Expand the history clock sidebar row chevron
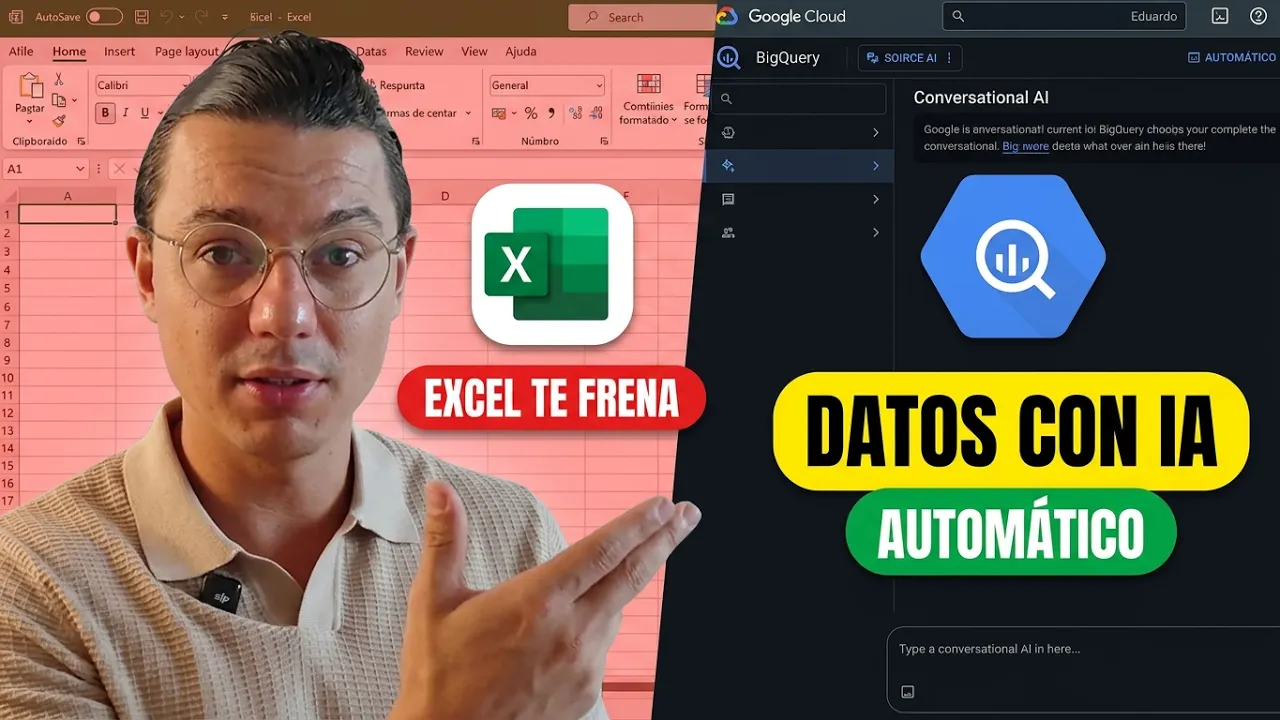The image size is (1280, 720). [x=876, y=133]
